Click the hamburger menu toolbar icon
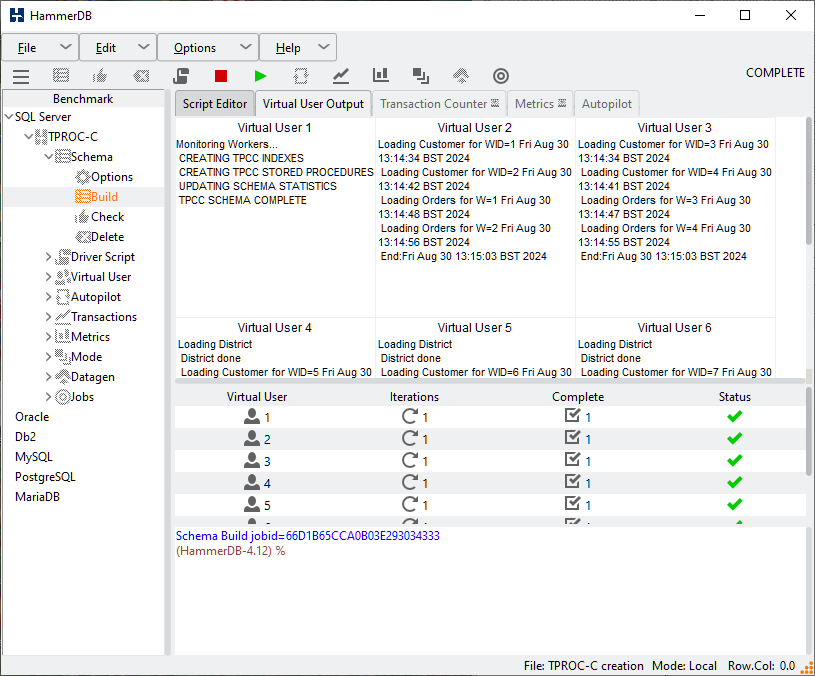The width and height of the screenshot is (815, 676). tap(21, 76)
